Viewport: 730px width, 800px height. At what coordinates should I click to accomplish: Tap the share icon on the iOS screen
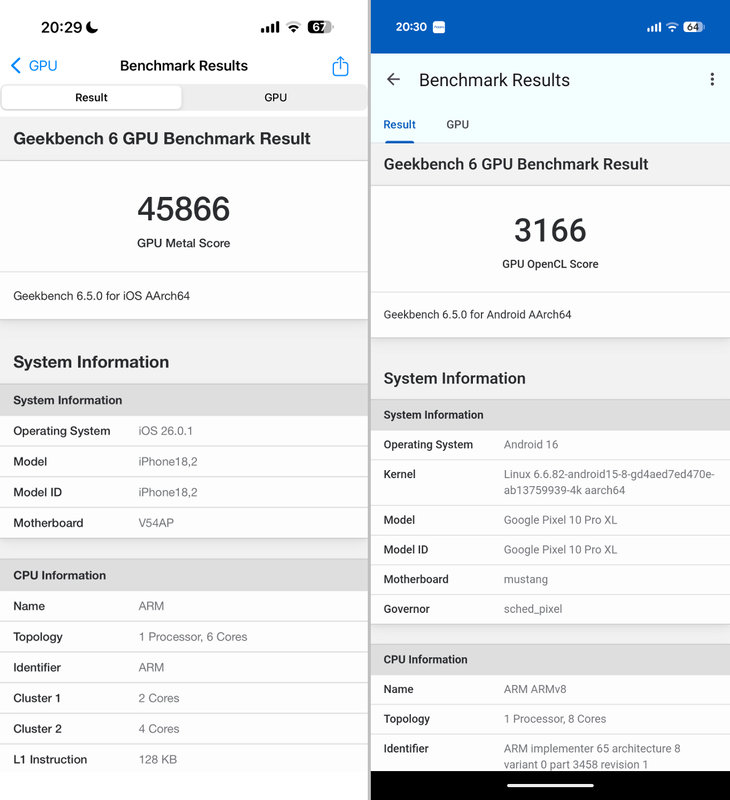[340, 66]
